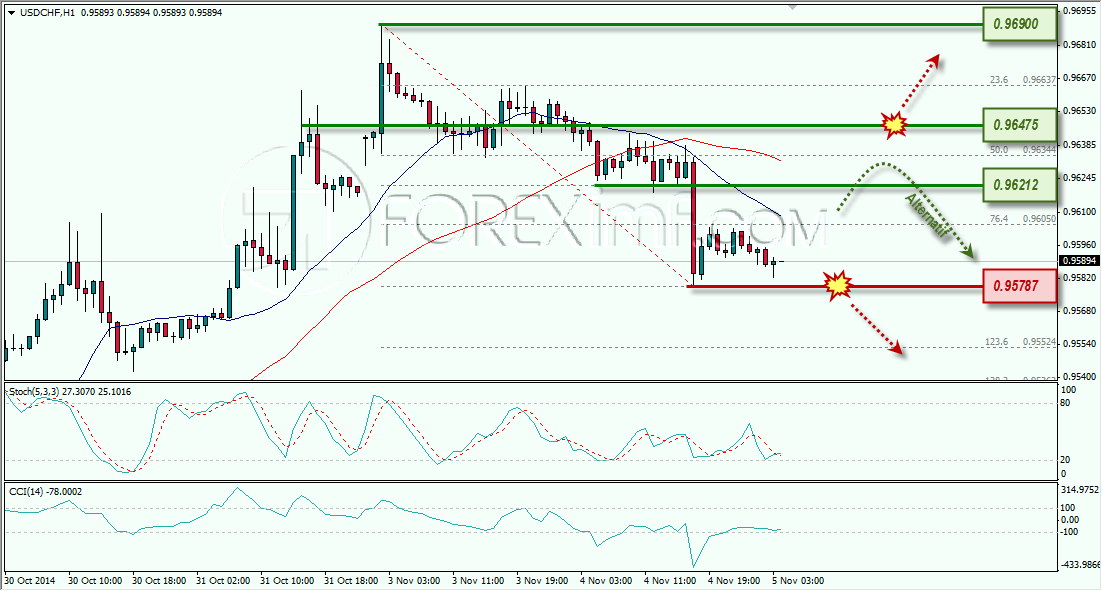The image size is (1102, 591).
Task: Select the current price tag 0.95894
Action: pos(1078,261)
